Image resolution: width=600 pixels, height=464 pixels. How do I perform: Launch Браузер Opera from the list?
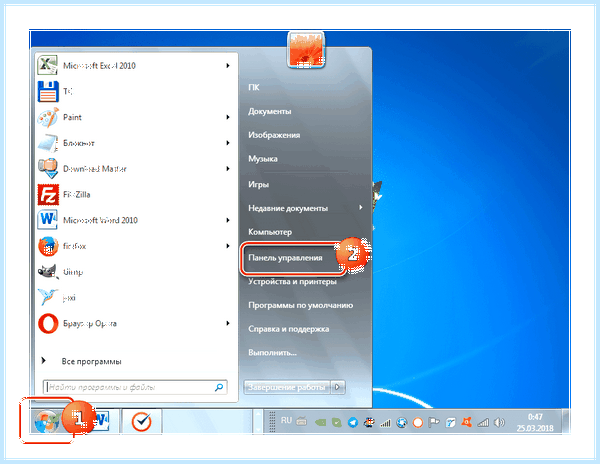click(136, 323)
